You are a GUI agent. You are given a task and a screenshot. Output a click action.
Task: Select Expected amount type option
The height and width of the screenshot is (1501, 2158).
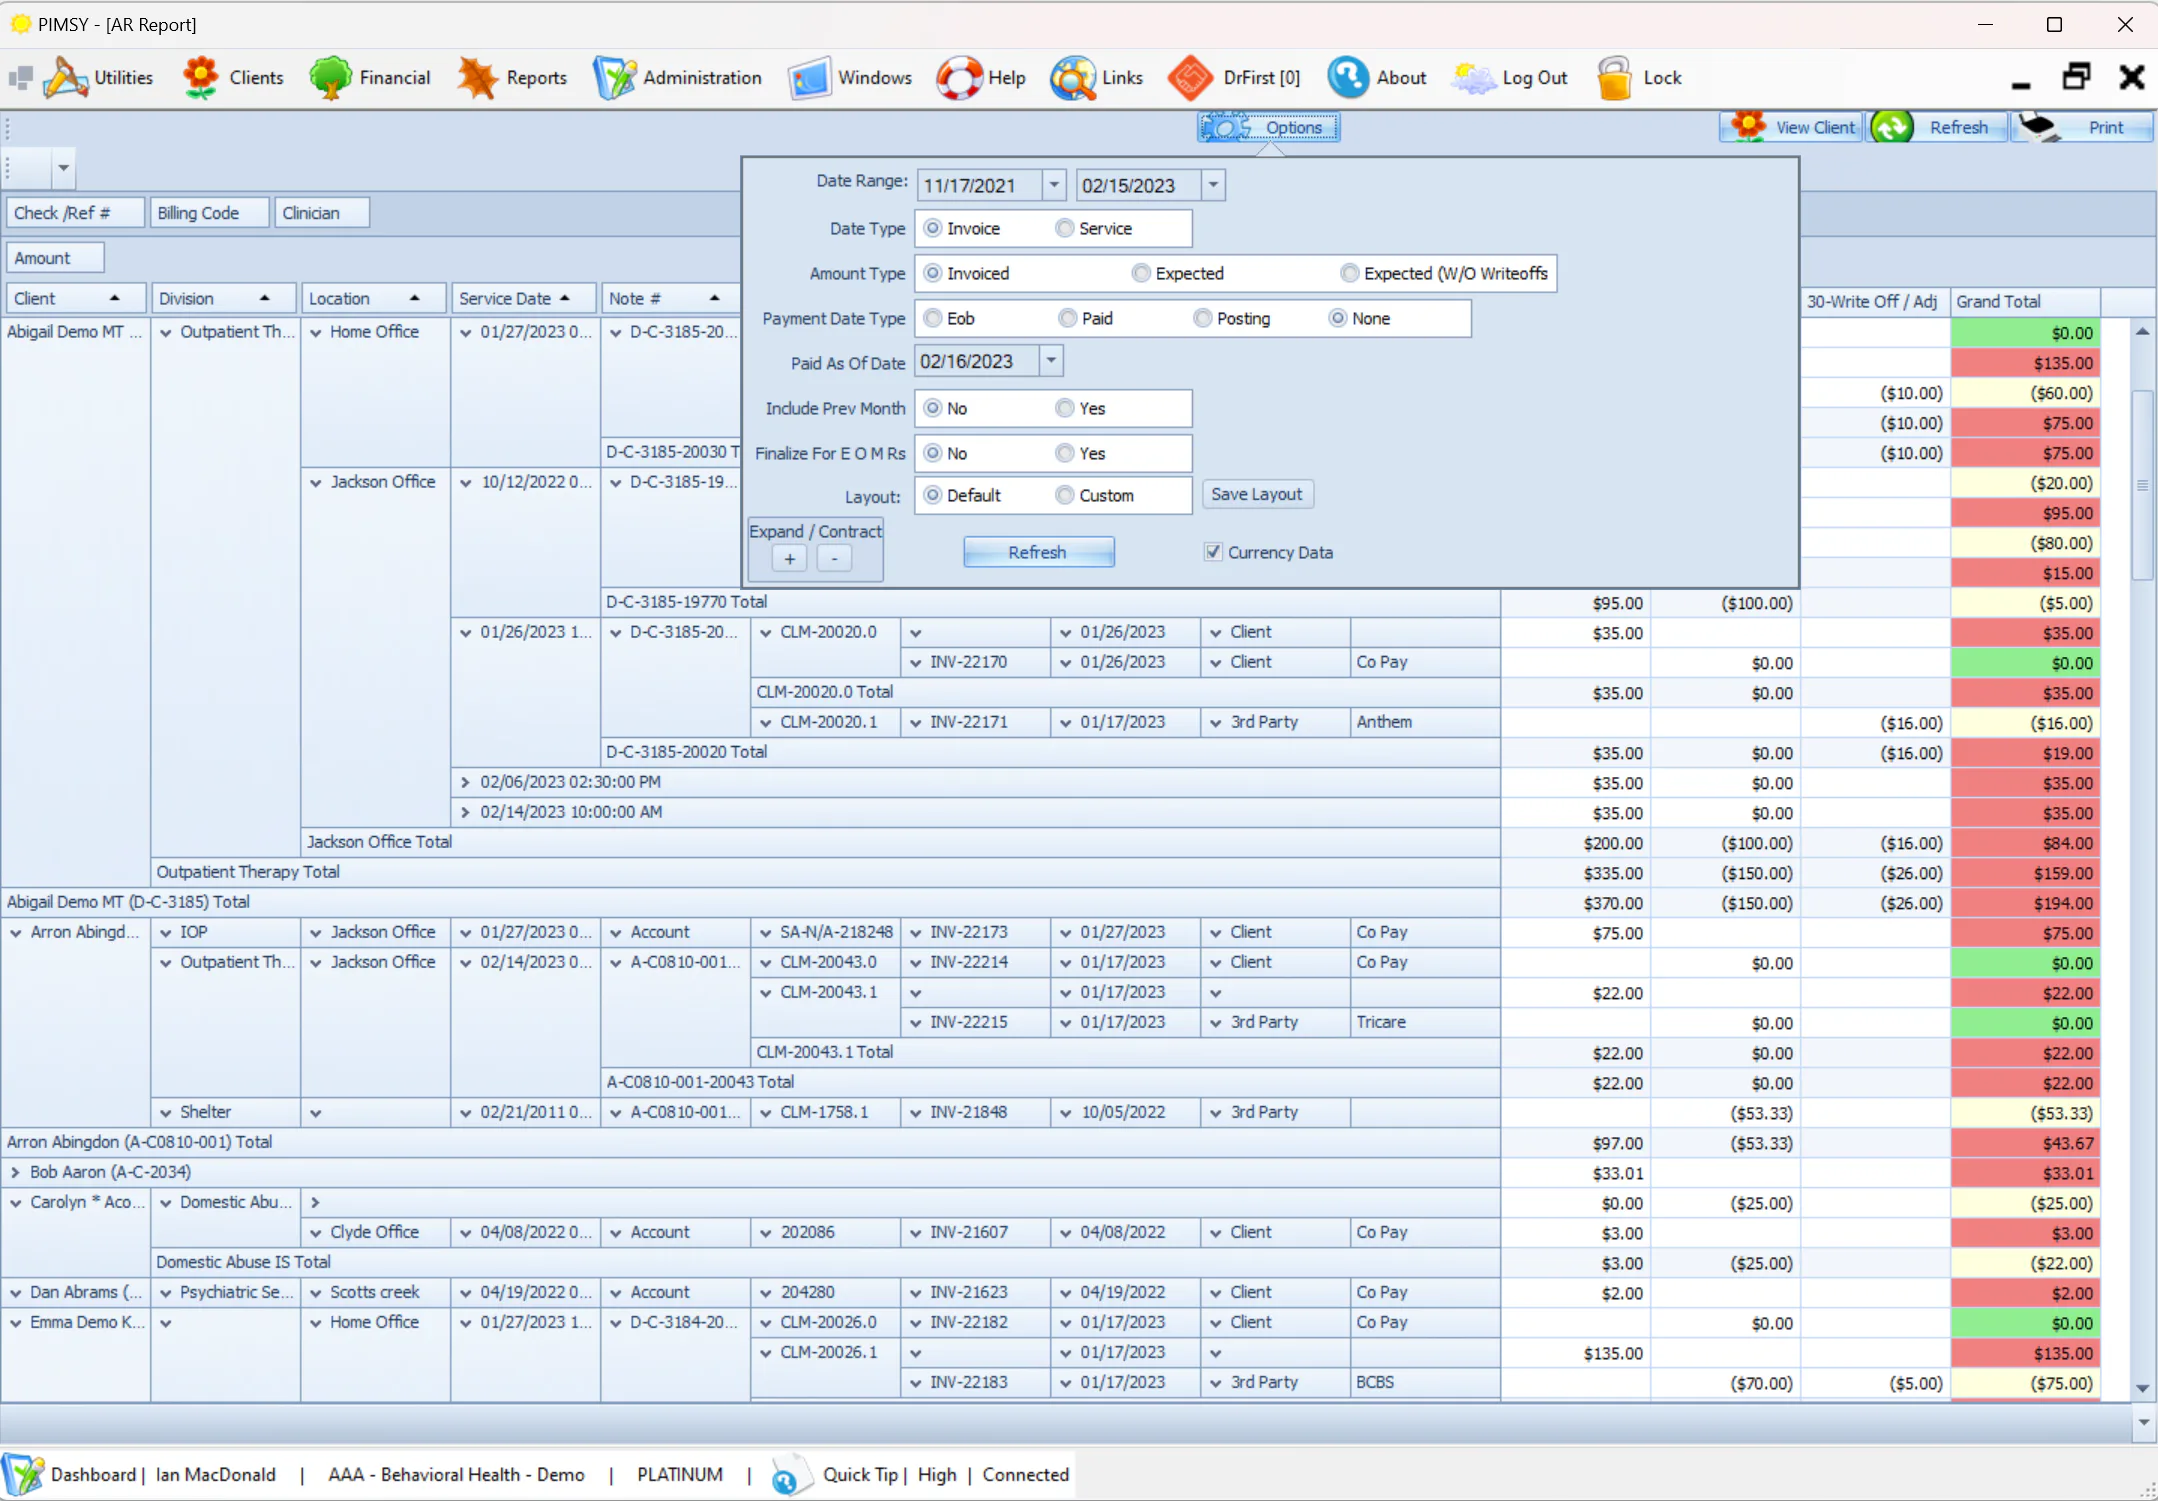[1141, 273]
